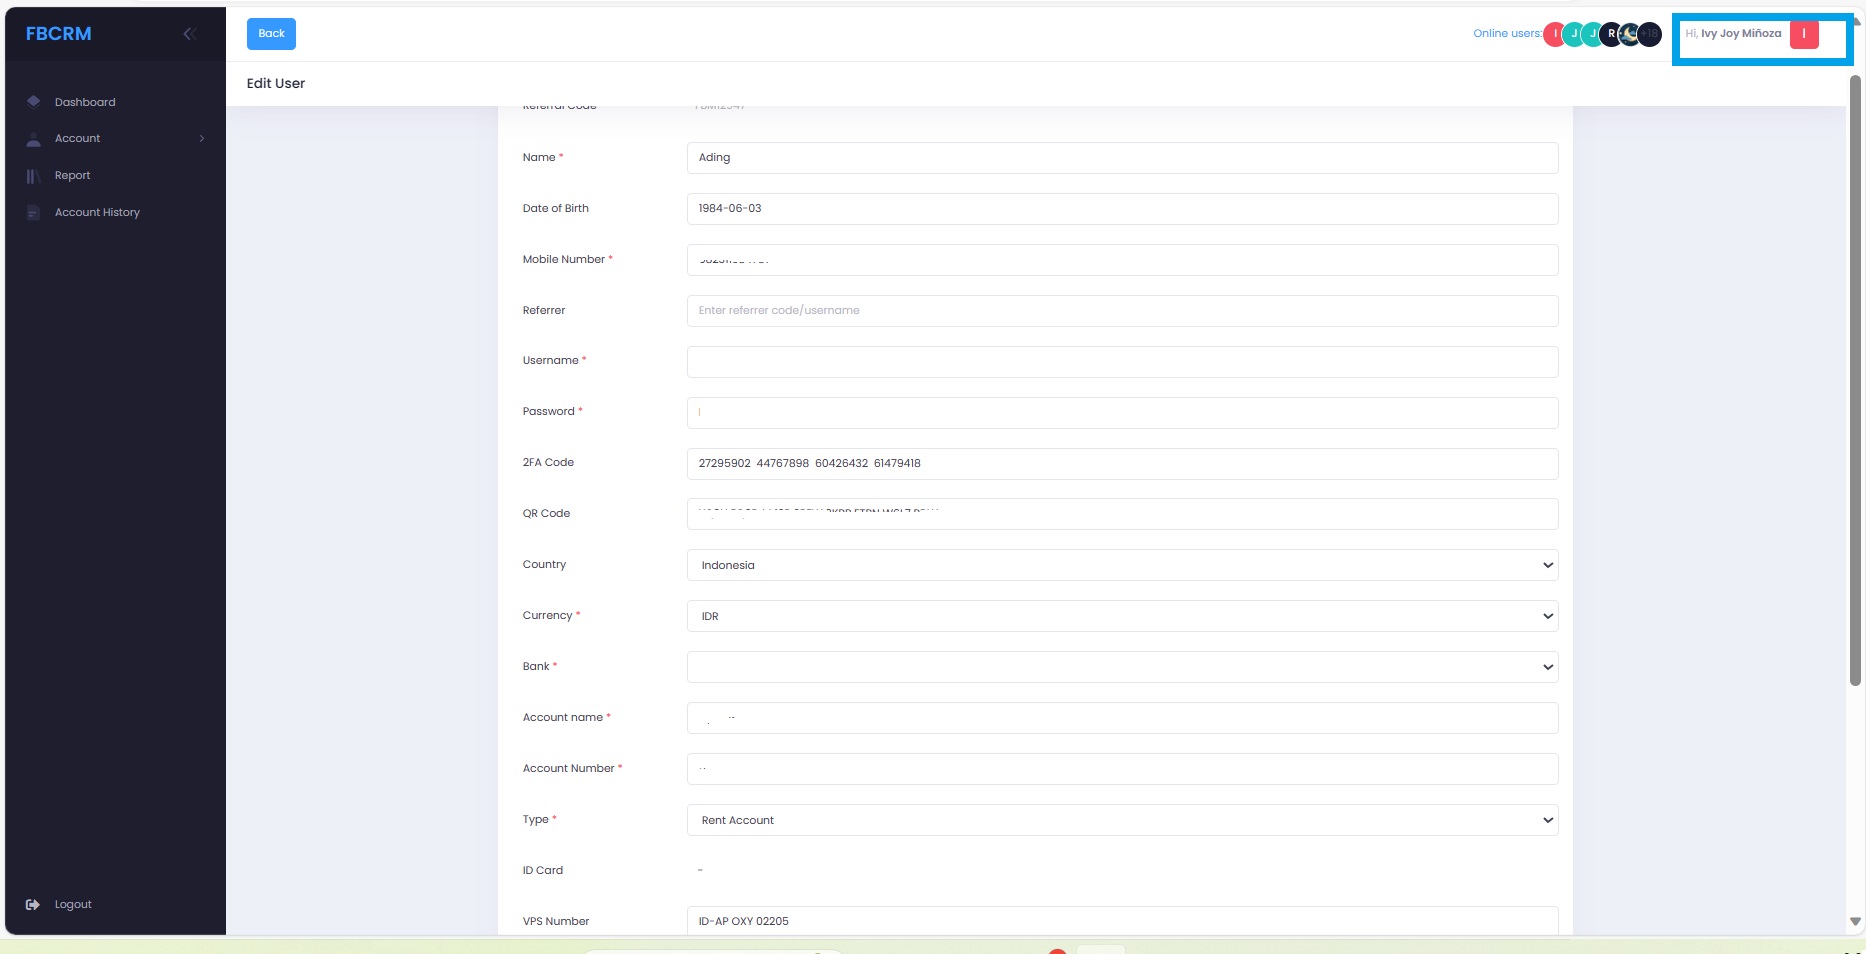Click the Report books icon
Image resolution: width=1866 pixels, height=954 pixels.
pos(33,176)
